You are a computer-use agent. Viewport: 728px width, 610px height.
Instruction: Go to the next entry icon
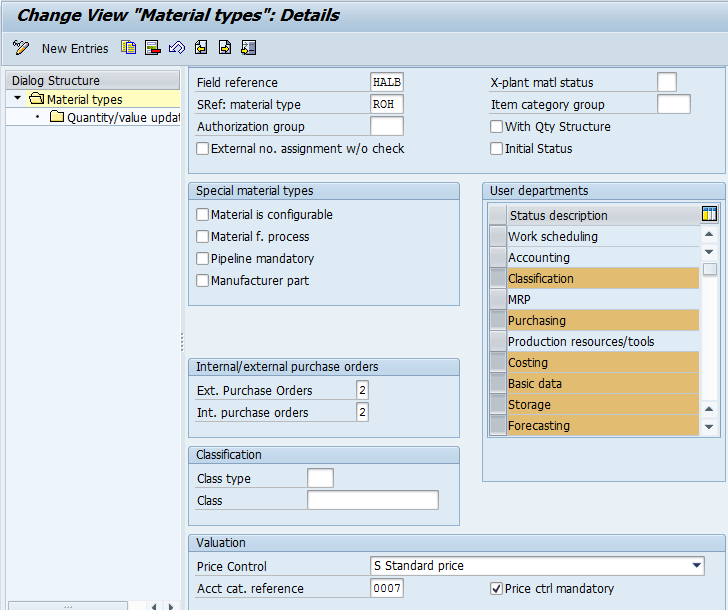225,48
